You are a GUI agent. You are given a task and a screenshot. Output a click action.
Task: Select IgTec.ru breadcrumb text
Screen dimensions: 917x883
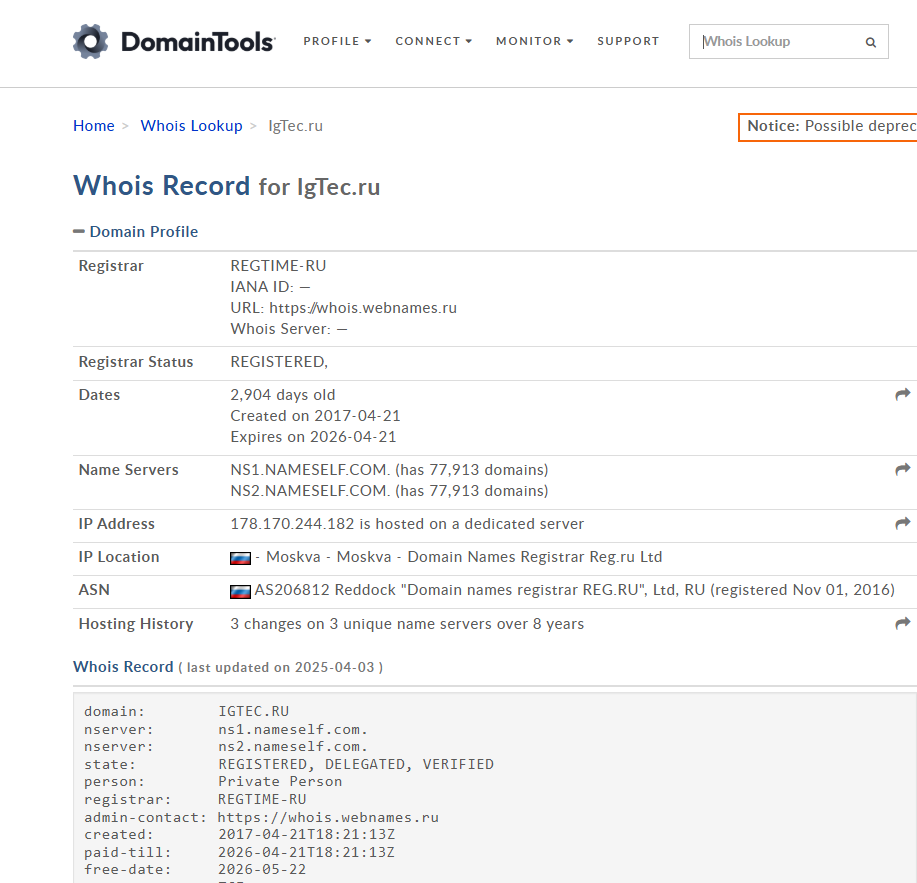(x=295, y=126)
